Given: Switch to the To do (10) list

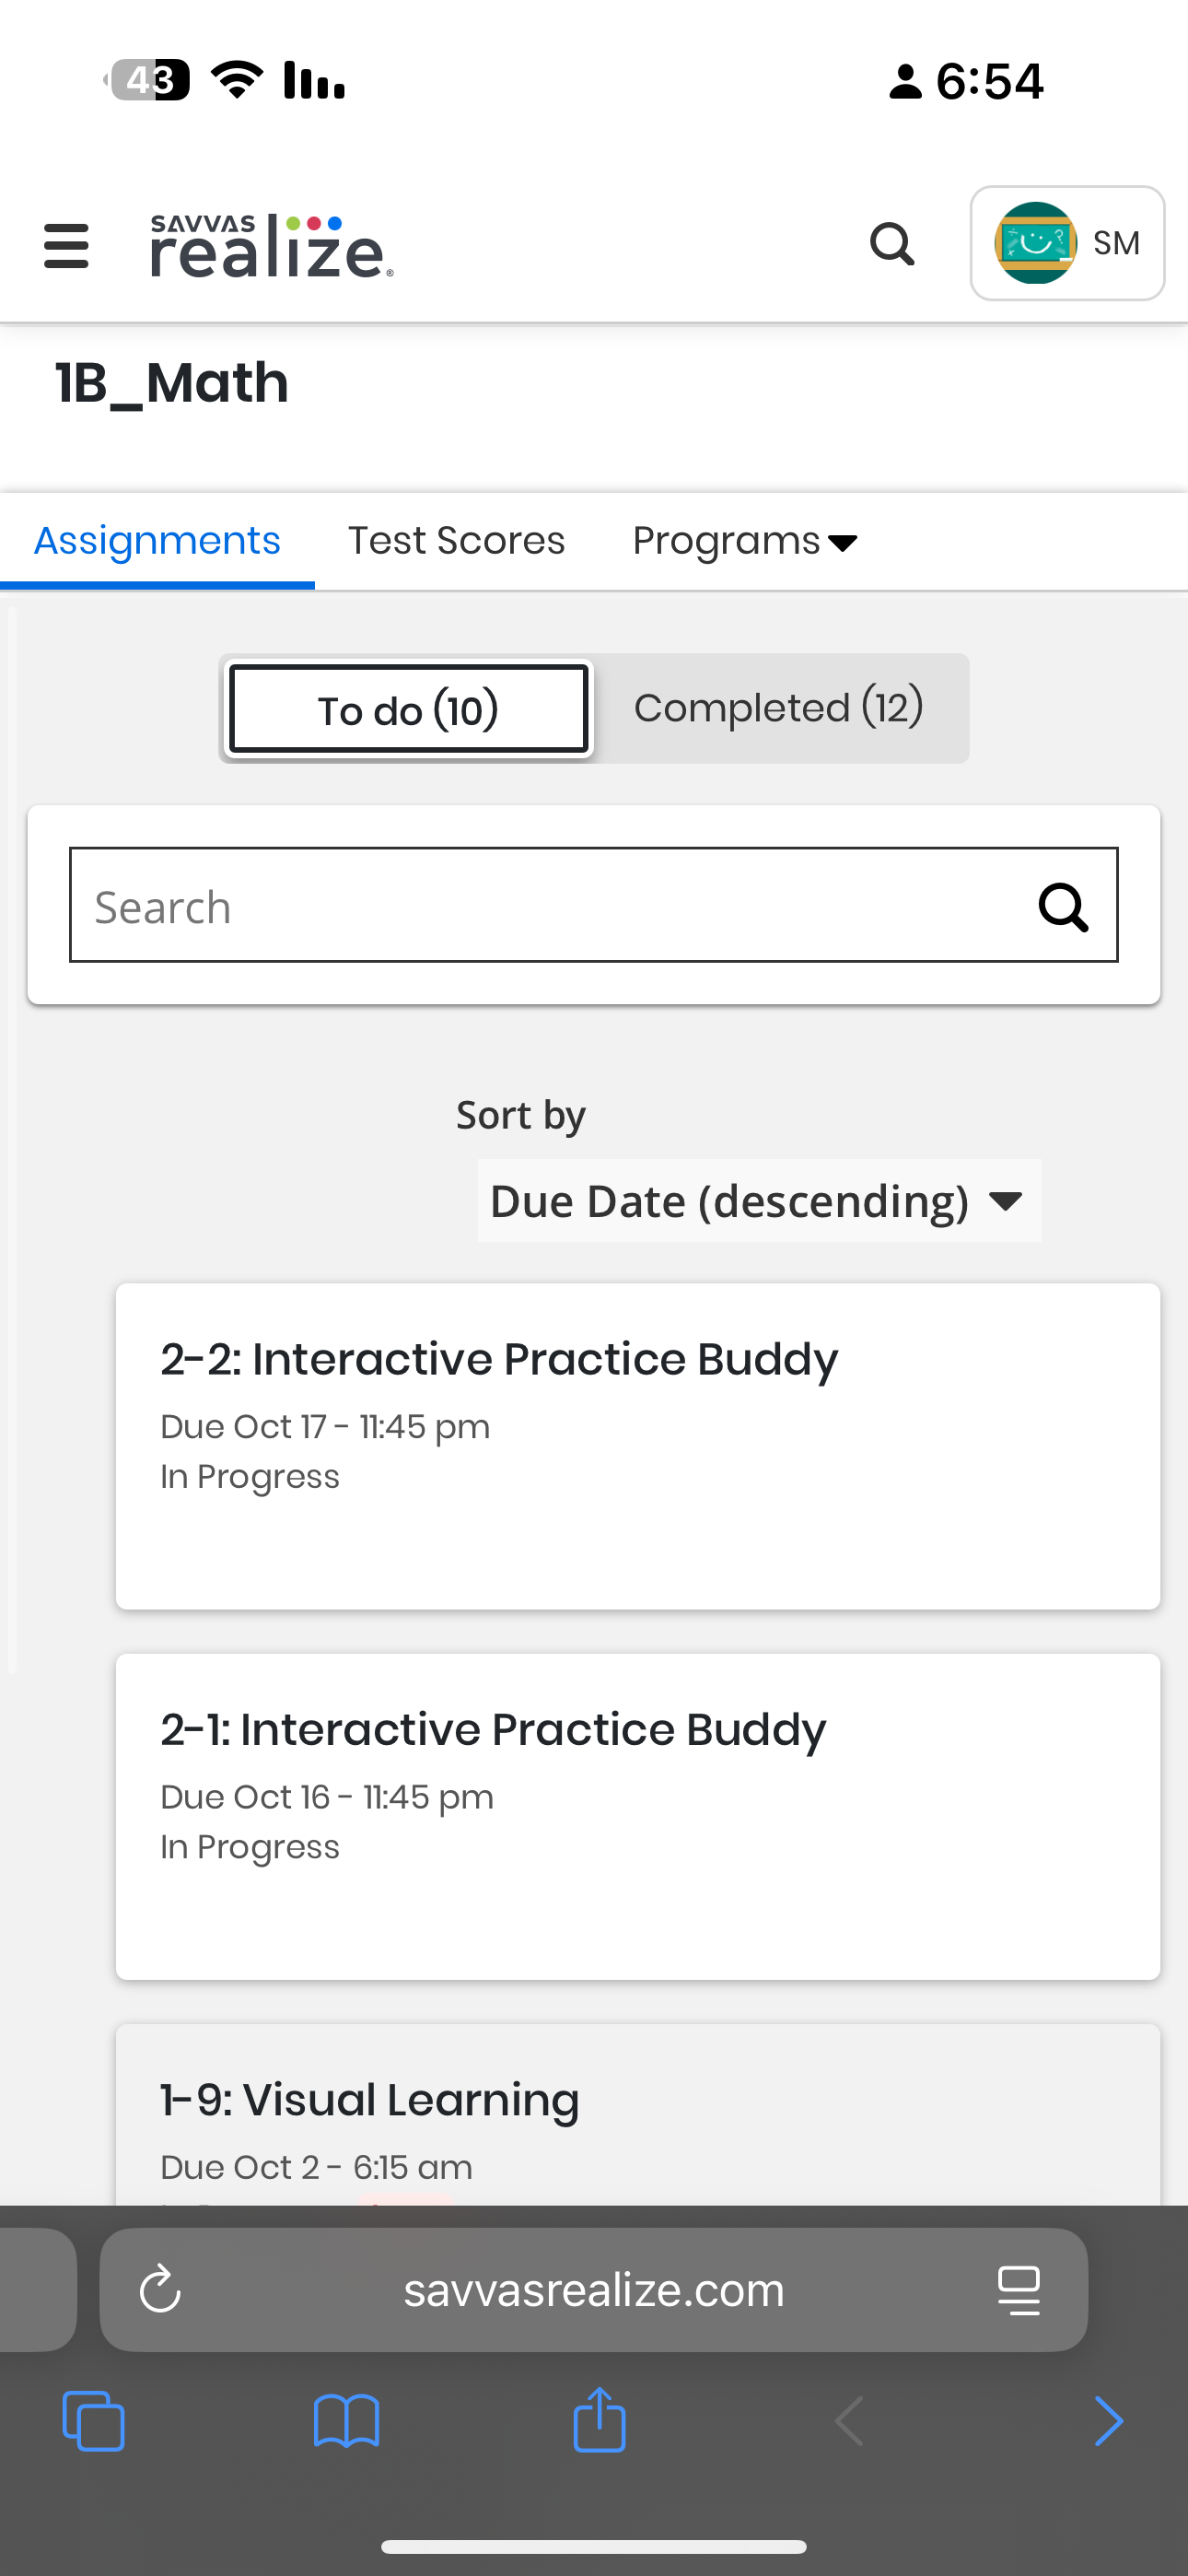Looking at the screenshot, I should (408, 709).
